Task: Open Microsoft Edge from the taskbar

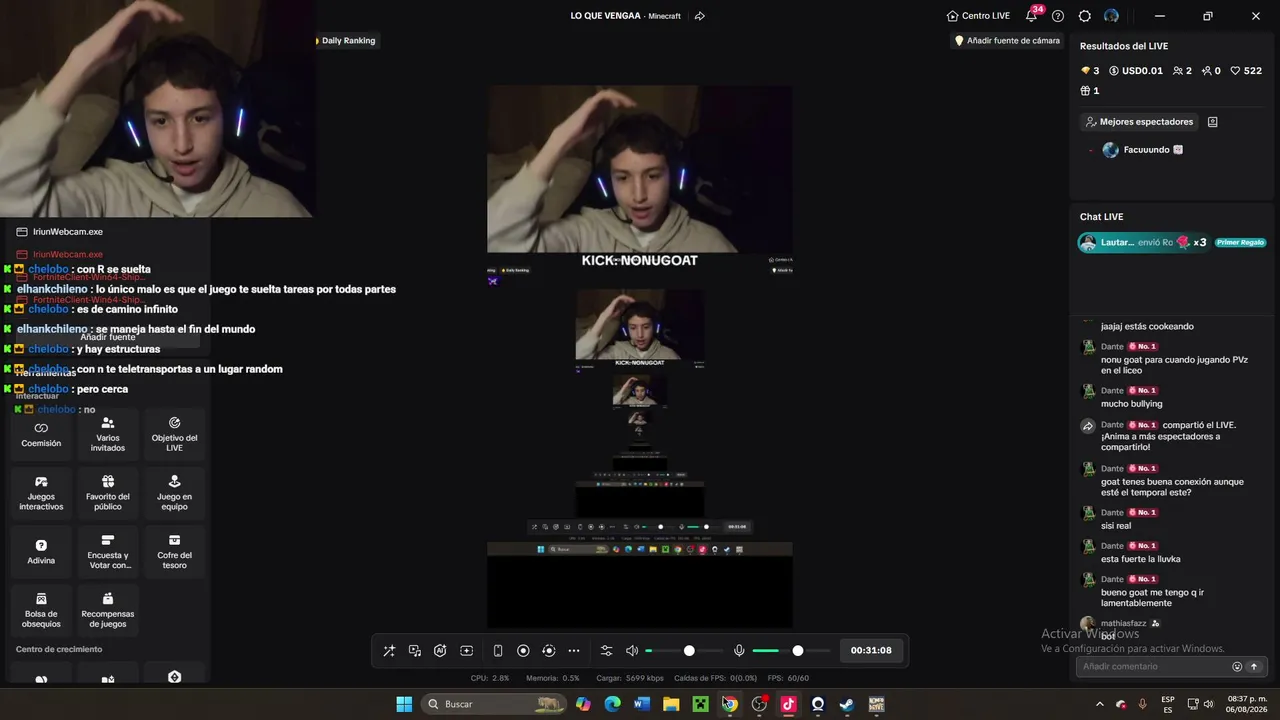Action: [613, 704]
